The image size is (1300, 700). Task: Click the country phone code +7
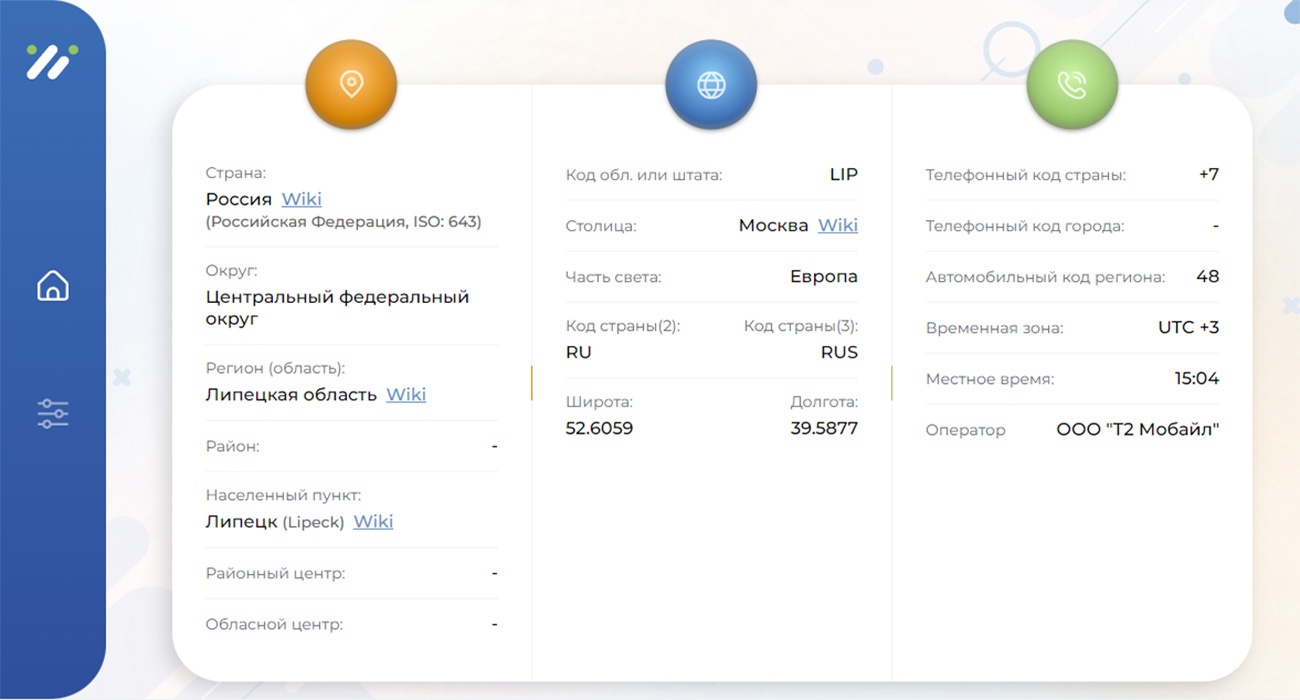point(1208,174)
